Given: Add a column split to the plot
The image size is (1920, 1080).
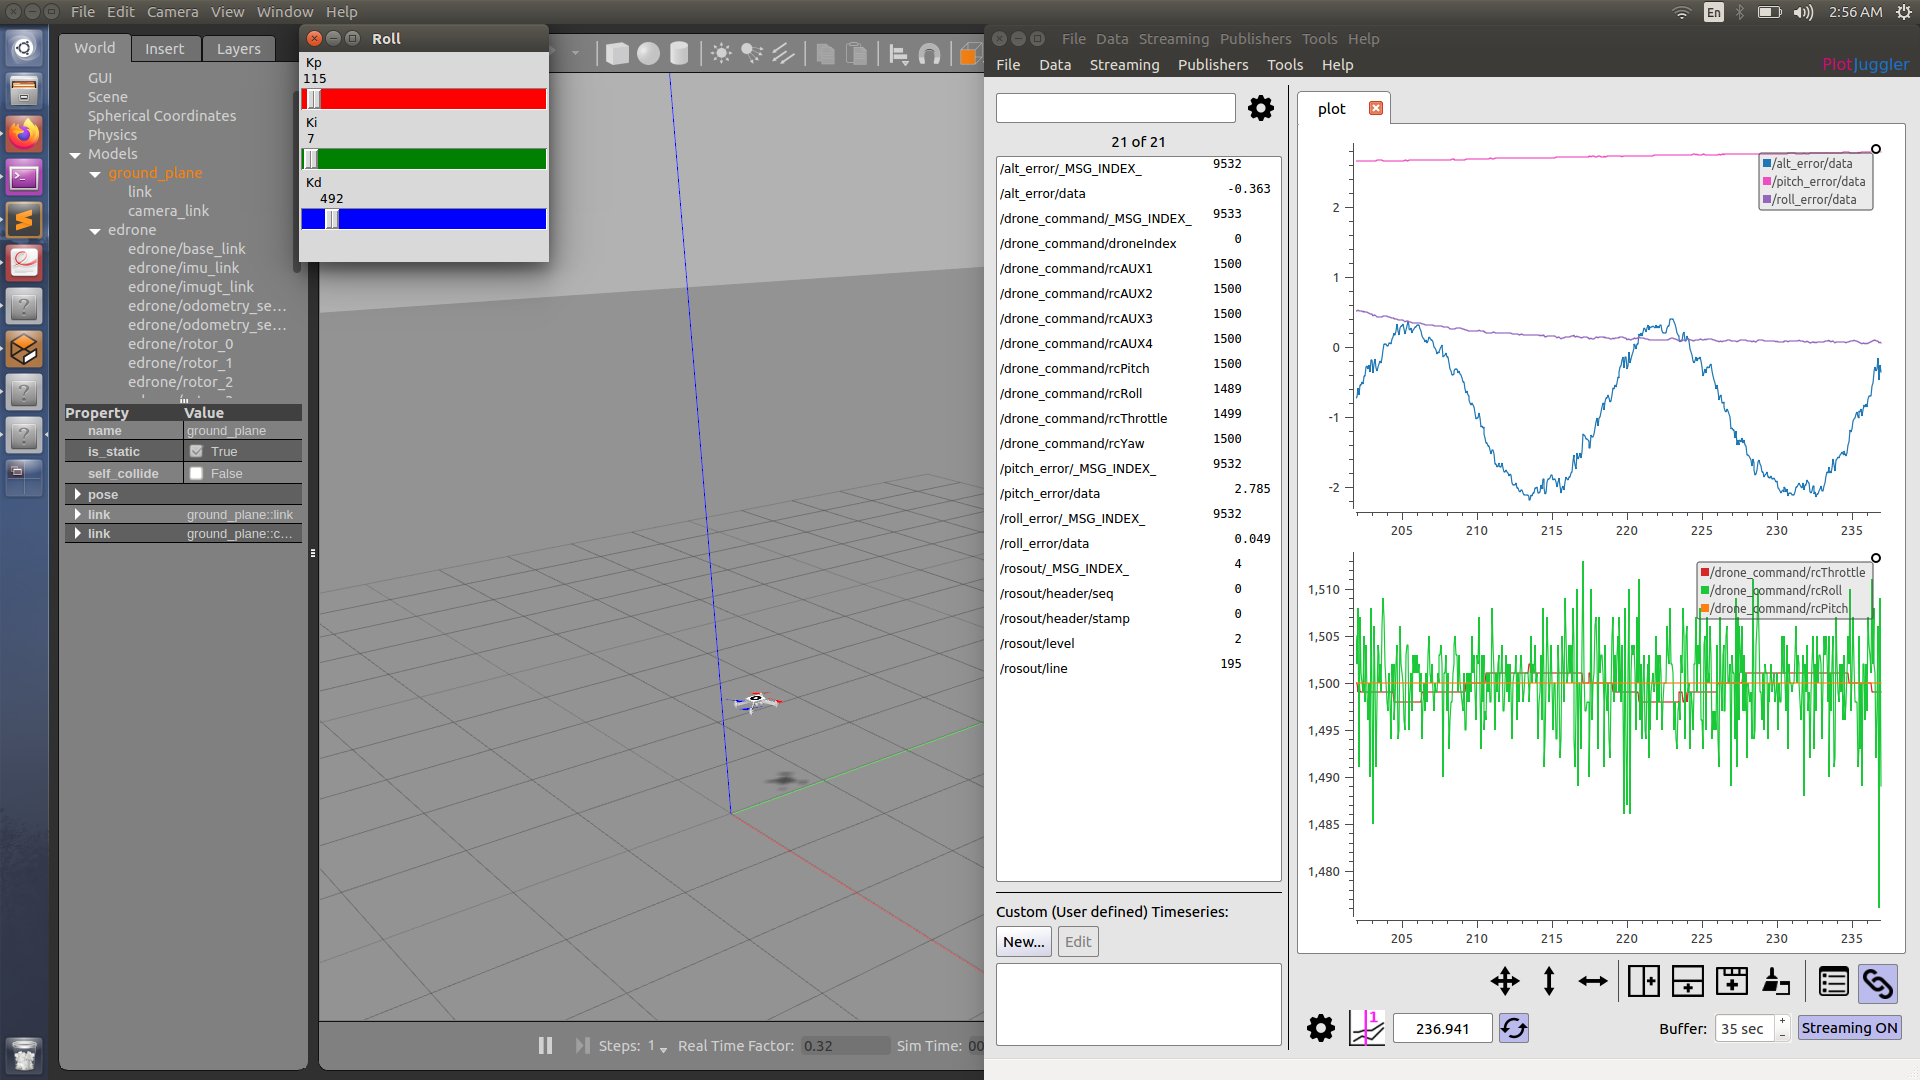Looking at the screenshot, I should (1643, 981).
